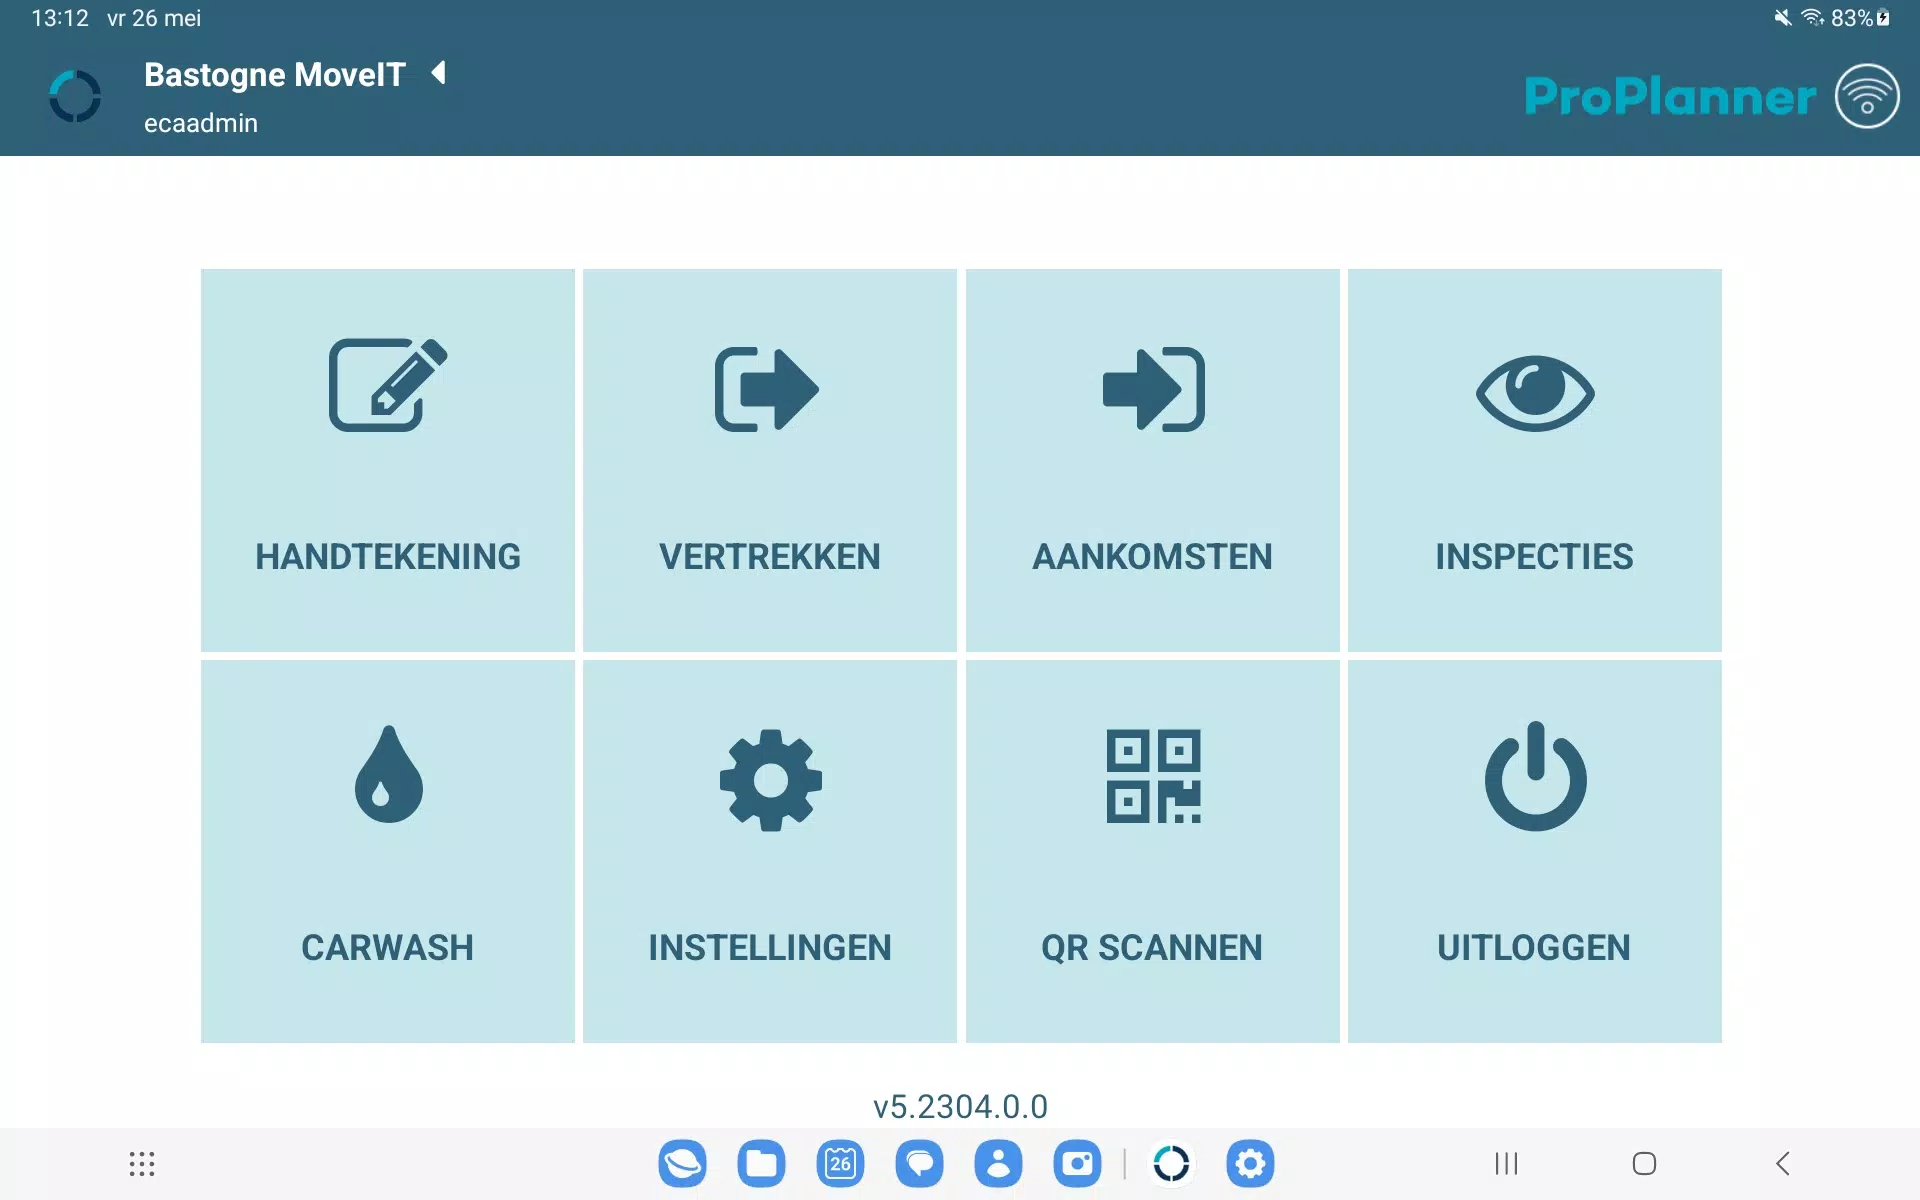Toggle visibility with eye icon in INSPECTIES

1534,390
